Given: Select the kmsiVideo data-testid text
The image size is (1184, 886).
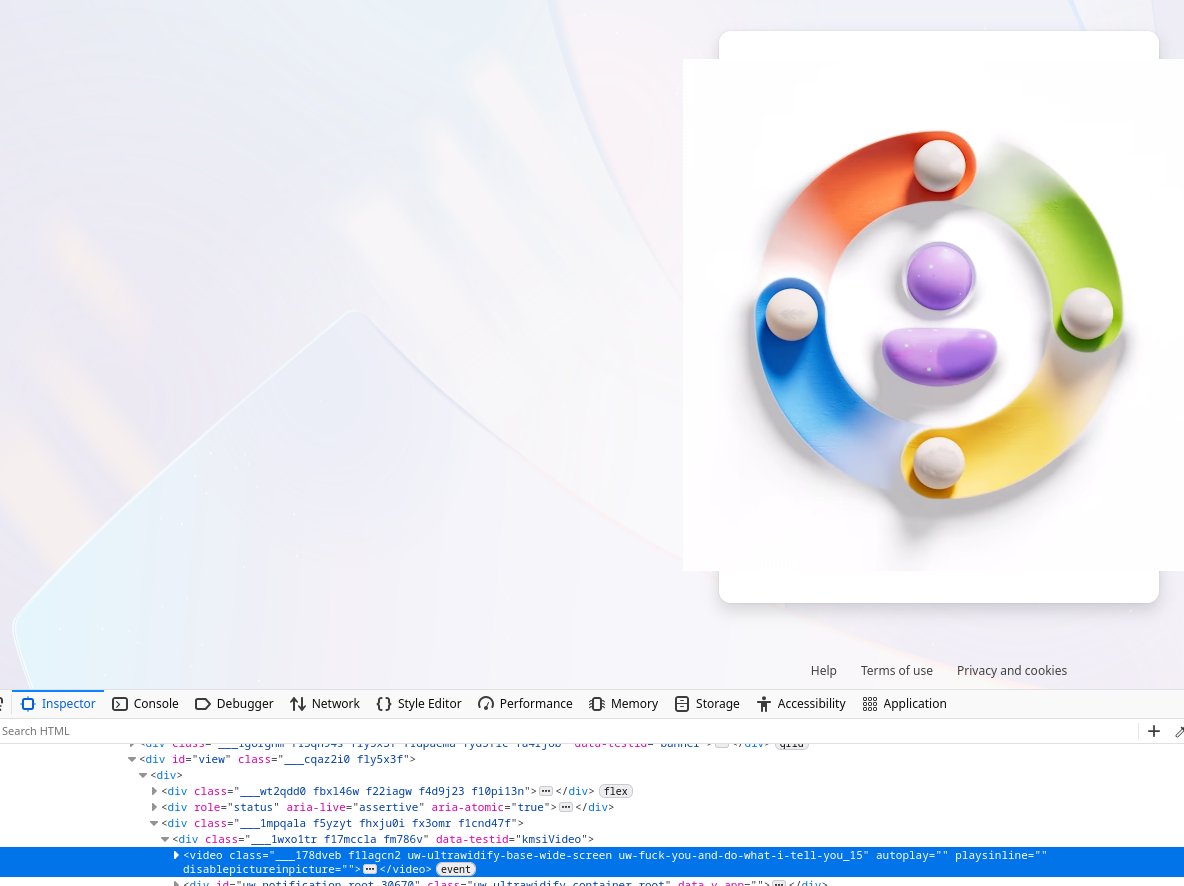Looking at the screenshot, I should (513, 839).
